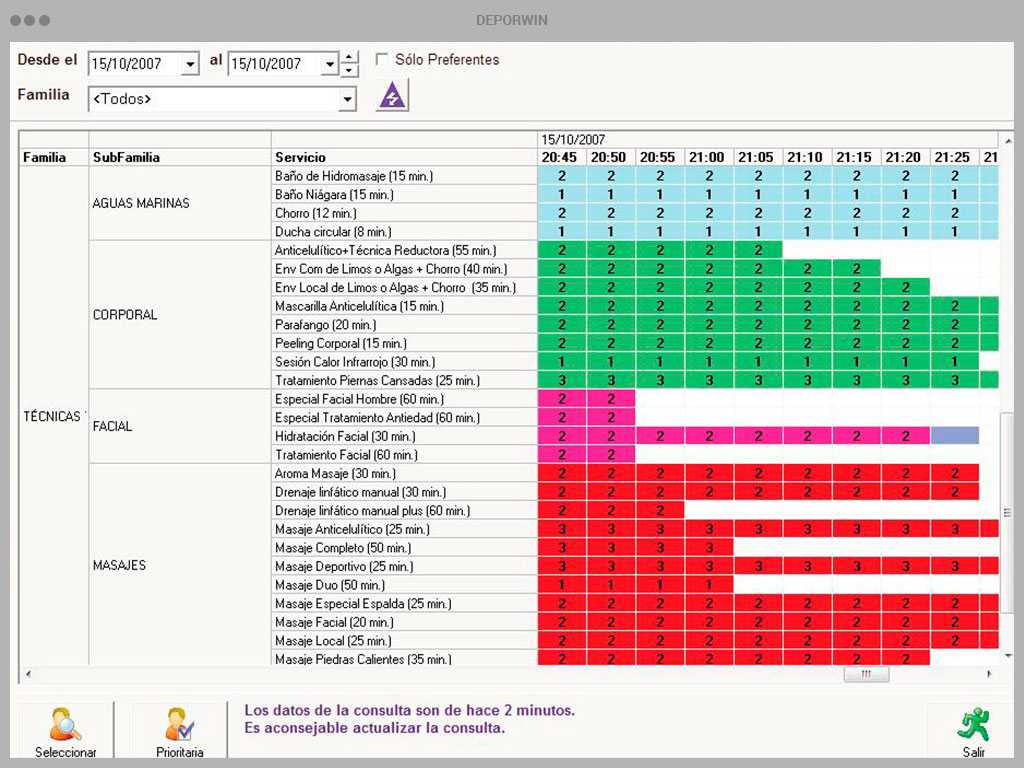1024x768 pixels.
Task: Select service Masaje Facial (20 min.)
Action: click(404, 622)
